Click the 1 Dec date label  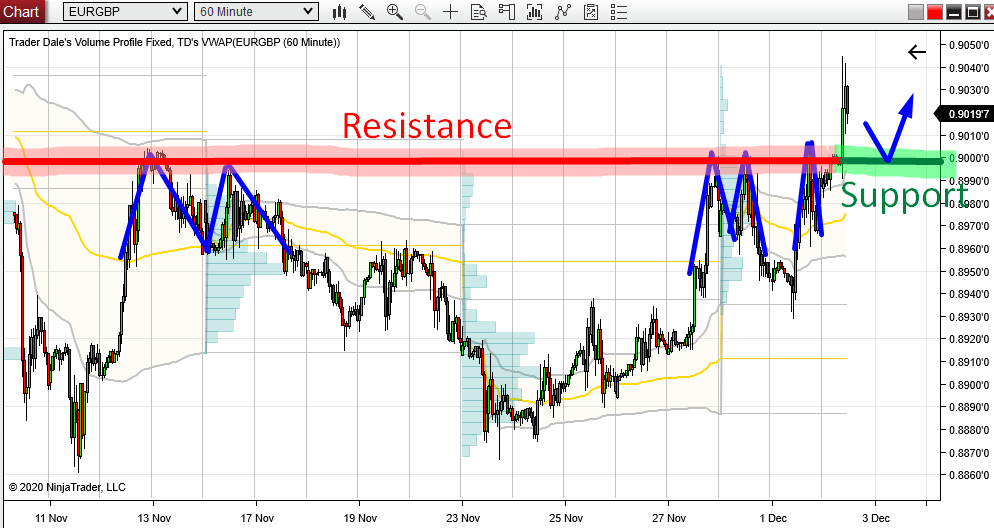click(x=773, y=518)
